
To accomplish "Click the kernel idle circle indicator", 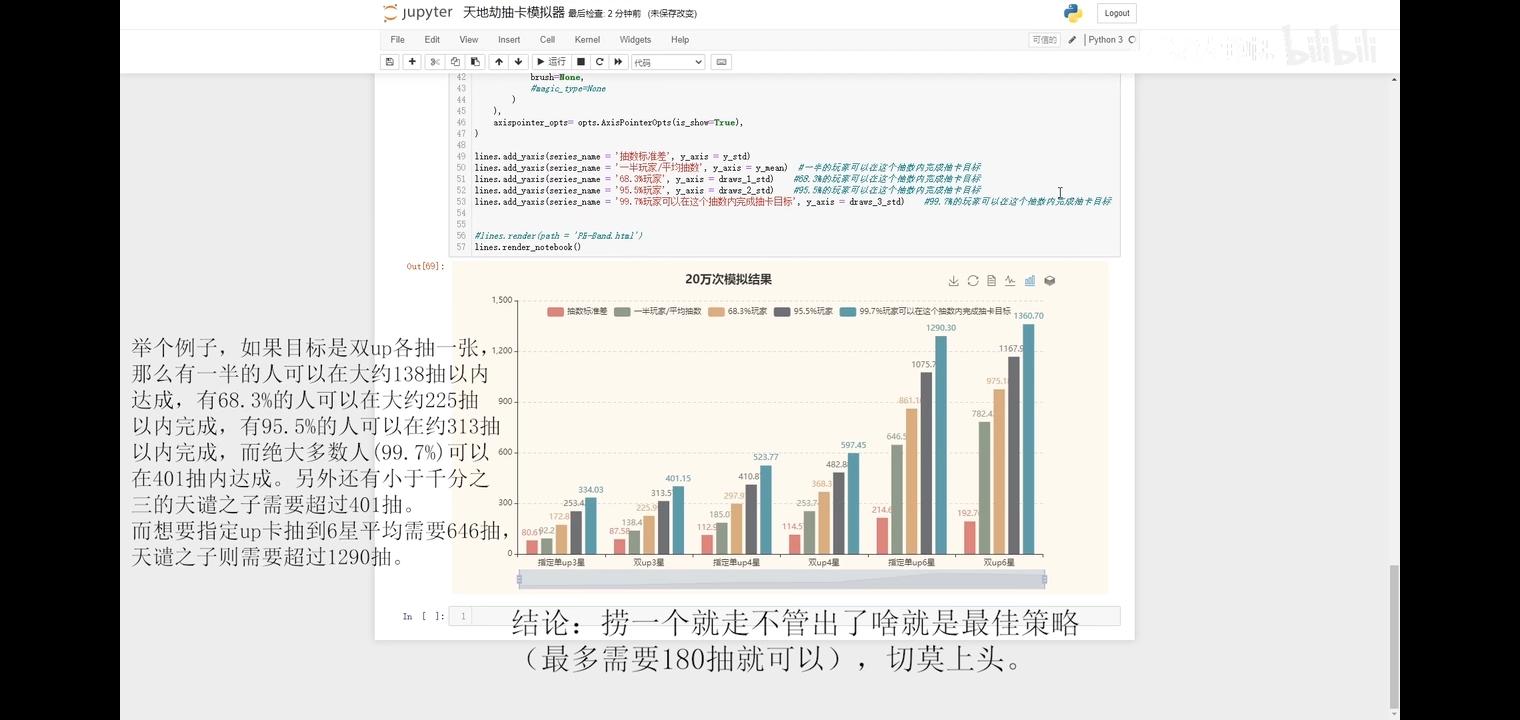I will tap(1132, 40).
